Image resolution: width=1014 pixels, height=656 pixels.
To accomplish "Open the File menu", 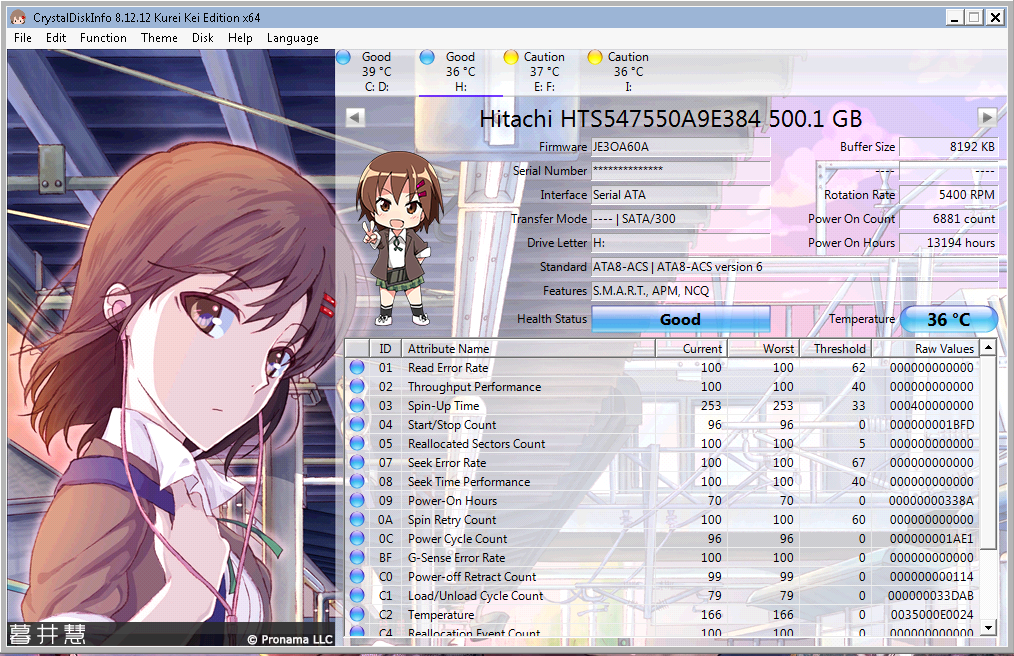I will coord(23,38).
